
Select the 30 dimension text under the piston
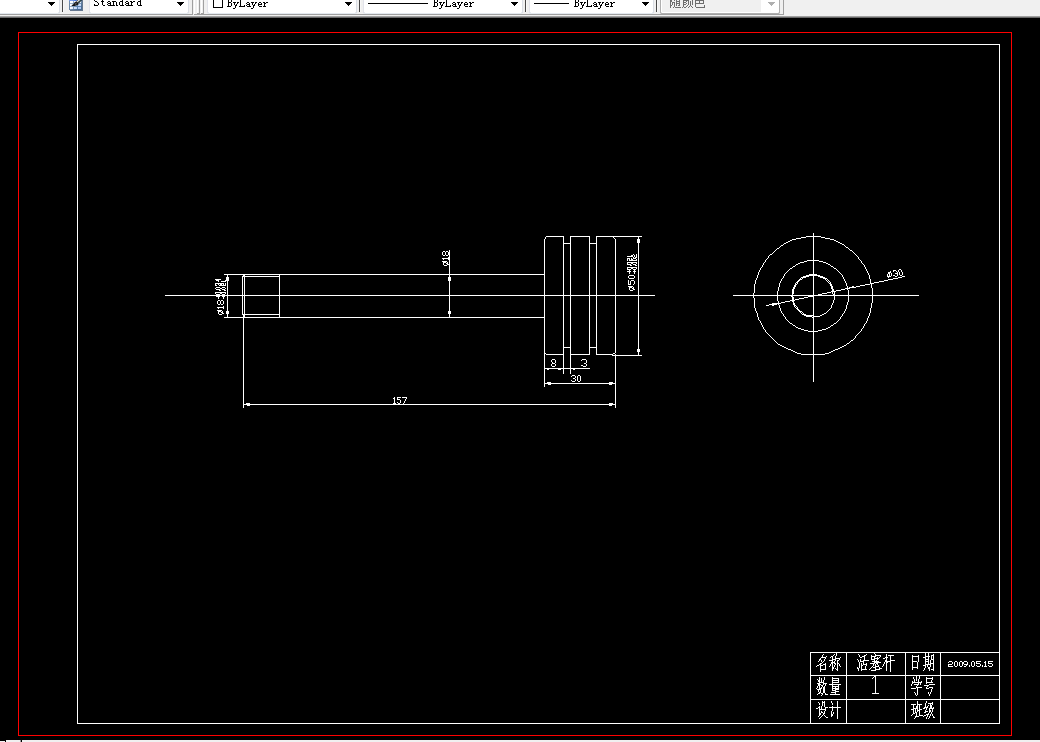(x=575, y=378)
